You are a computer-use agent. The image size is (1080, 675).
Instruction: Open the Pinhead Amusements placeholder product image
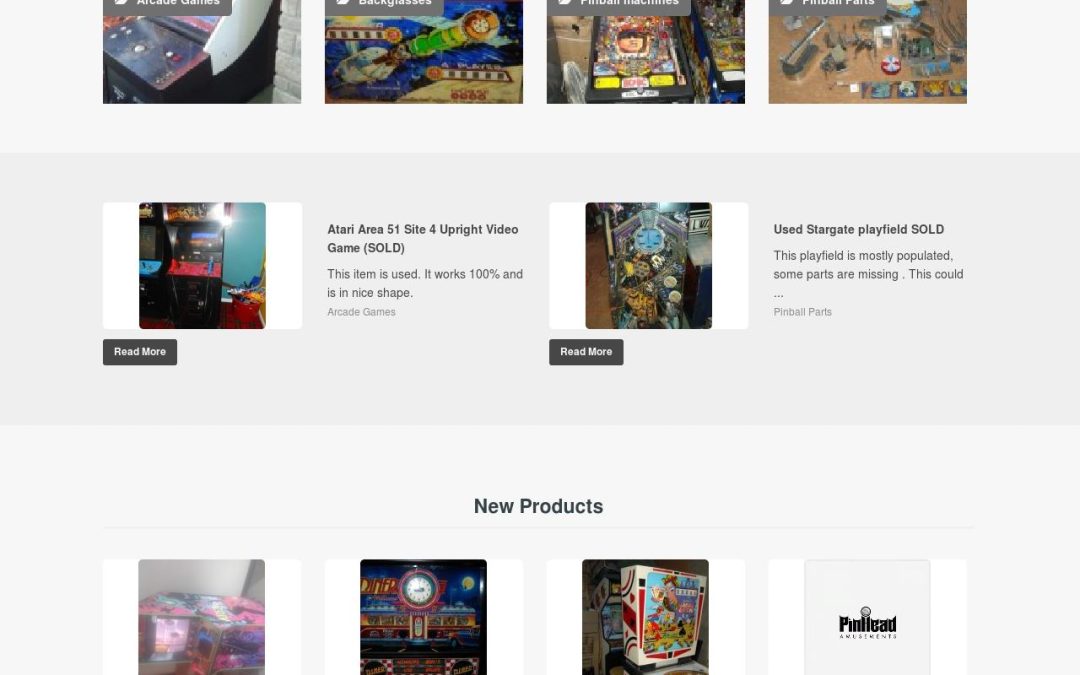coord(867,617)
